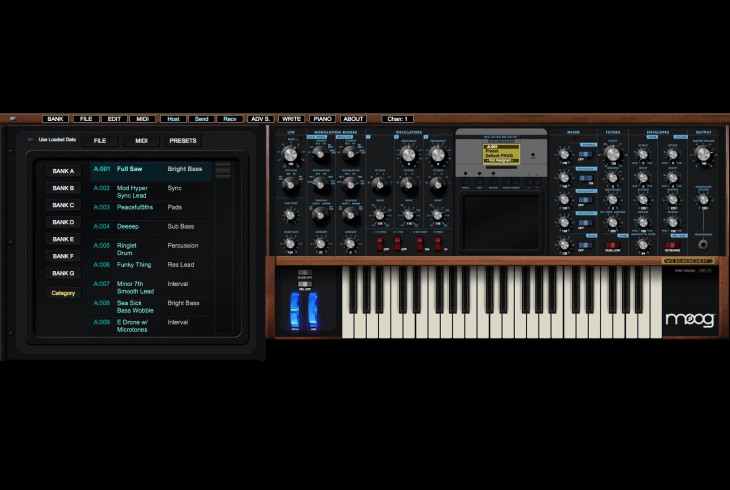730x490 pixels.
Task: Open the ABOUT menu
Action: pyautogui.click(x=353, y=119)
